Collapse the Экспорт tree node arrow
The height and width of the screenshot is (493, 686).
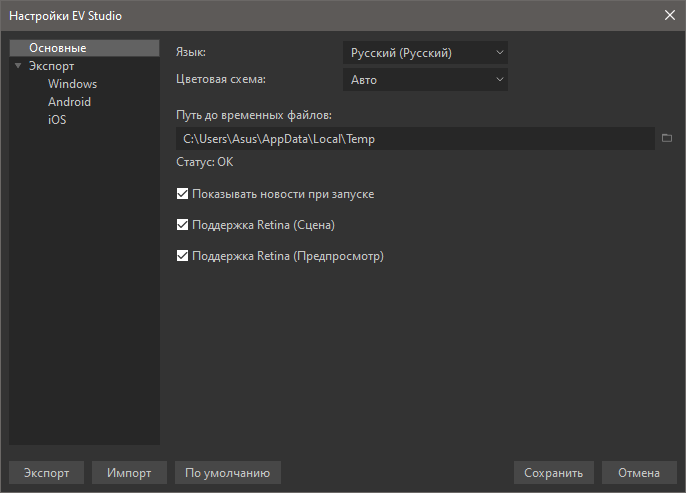point(18,66)
